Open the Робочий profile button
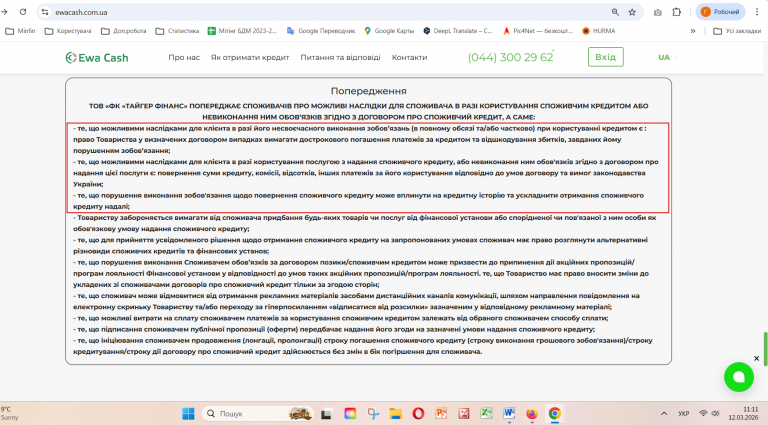The image size is (768, 425). tap(720, 12)
